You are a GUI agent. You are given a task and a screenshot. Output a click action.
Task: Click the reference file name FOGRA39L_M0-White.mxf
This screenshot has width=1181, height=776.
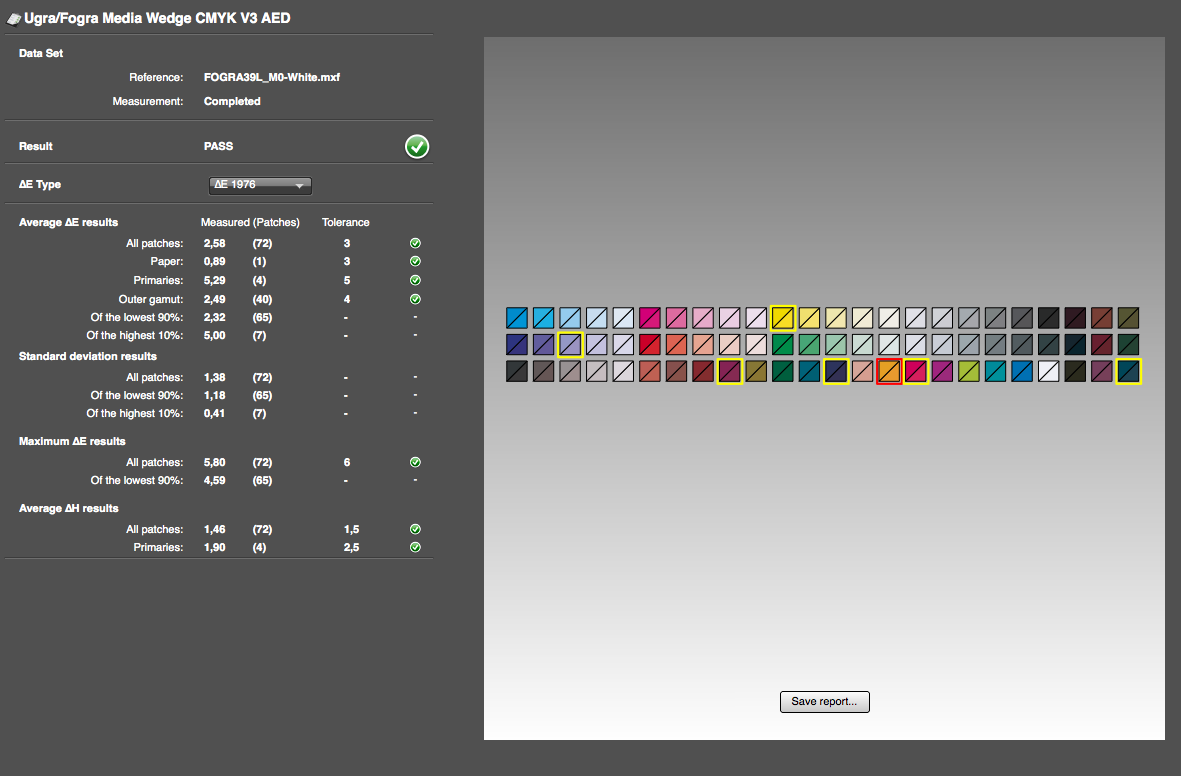[272, 77]
